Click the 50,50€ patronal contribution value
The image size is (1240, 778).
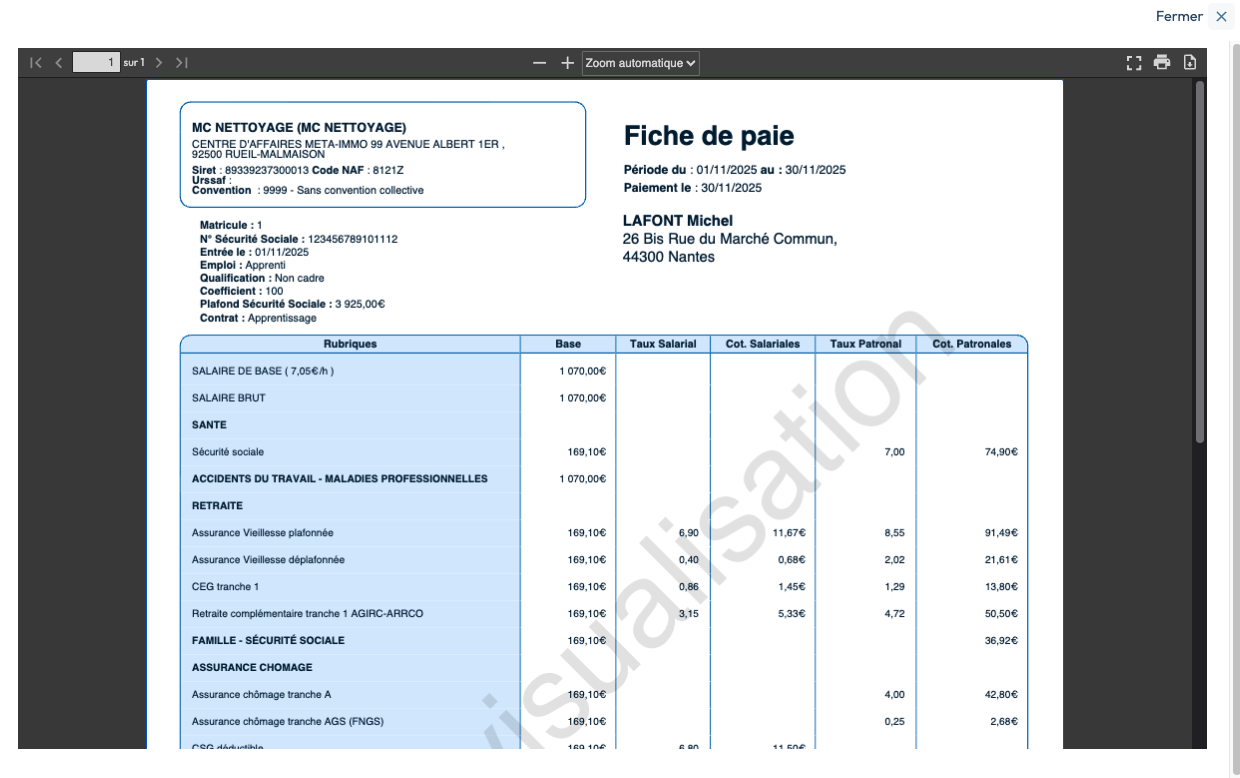tap(1001, 614)
